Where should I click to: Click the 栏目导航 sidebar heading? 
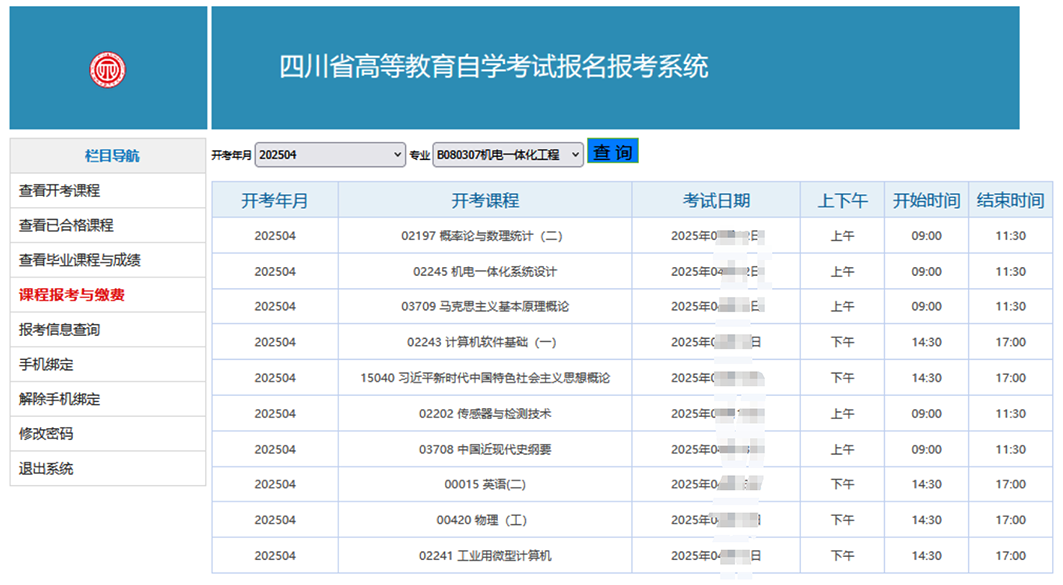coord(112,155)
